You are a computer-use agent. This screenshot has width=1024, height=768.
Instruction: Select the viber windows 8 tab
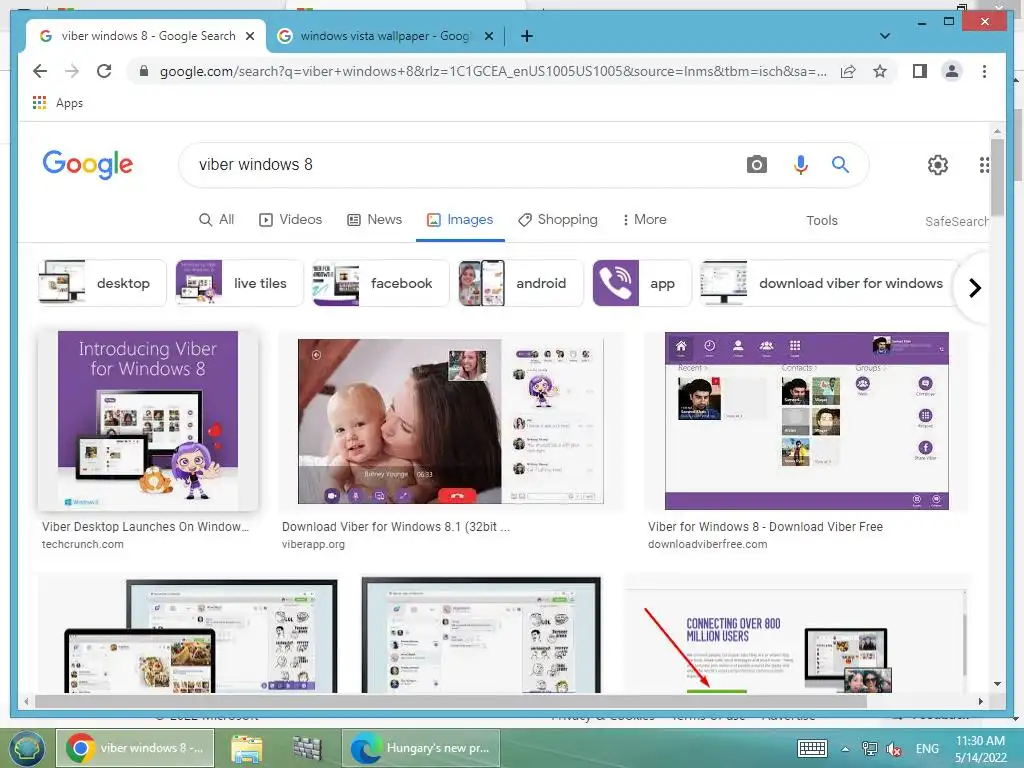click(146, 36)
